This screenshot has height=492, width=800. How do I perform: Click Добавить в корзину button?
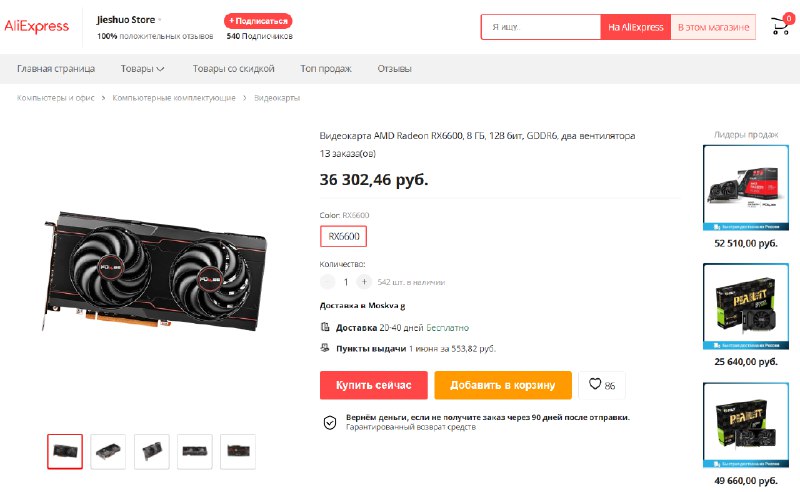click(x=503, y=385)
